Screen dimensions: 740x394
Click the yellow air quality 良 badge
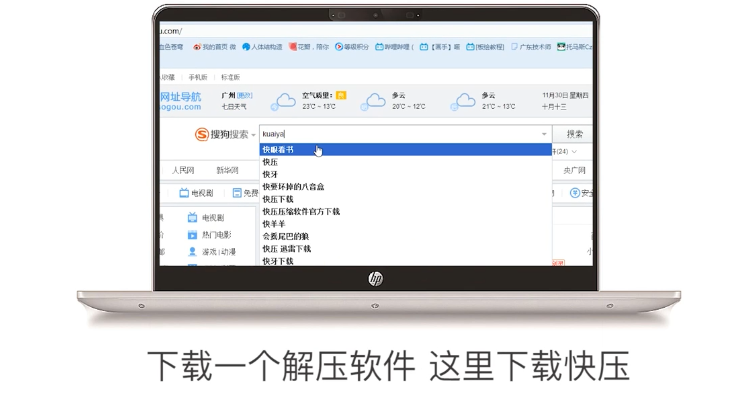click(341, 95)
